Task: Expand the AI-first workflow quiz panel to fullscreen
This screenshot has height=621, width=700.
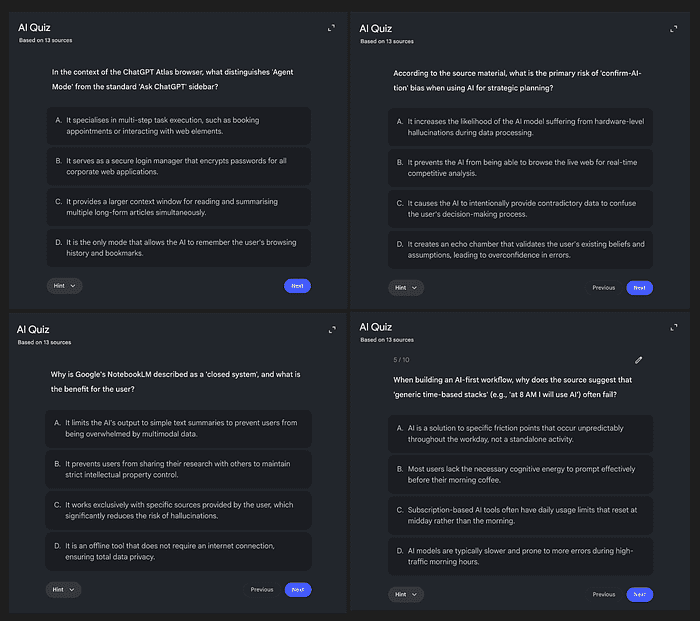Action: [x=674, y=327]
